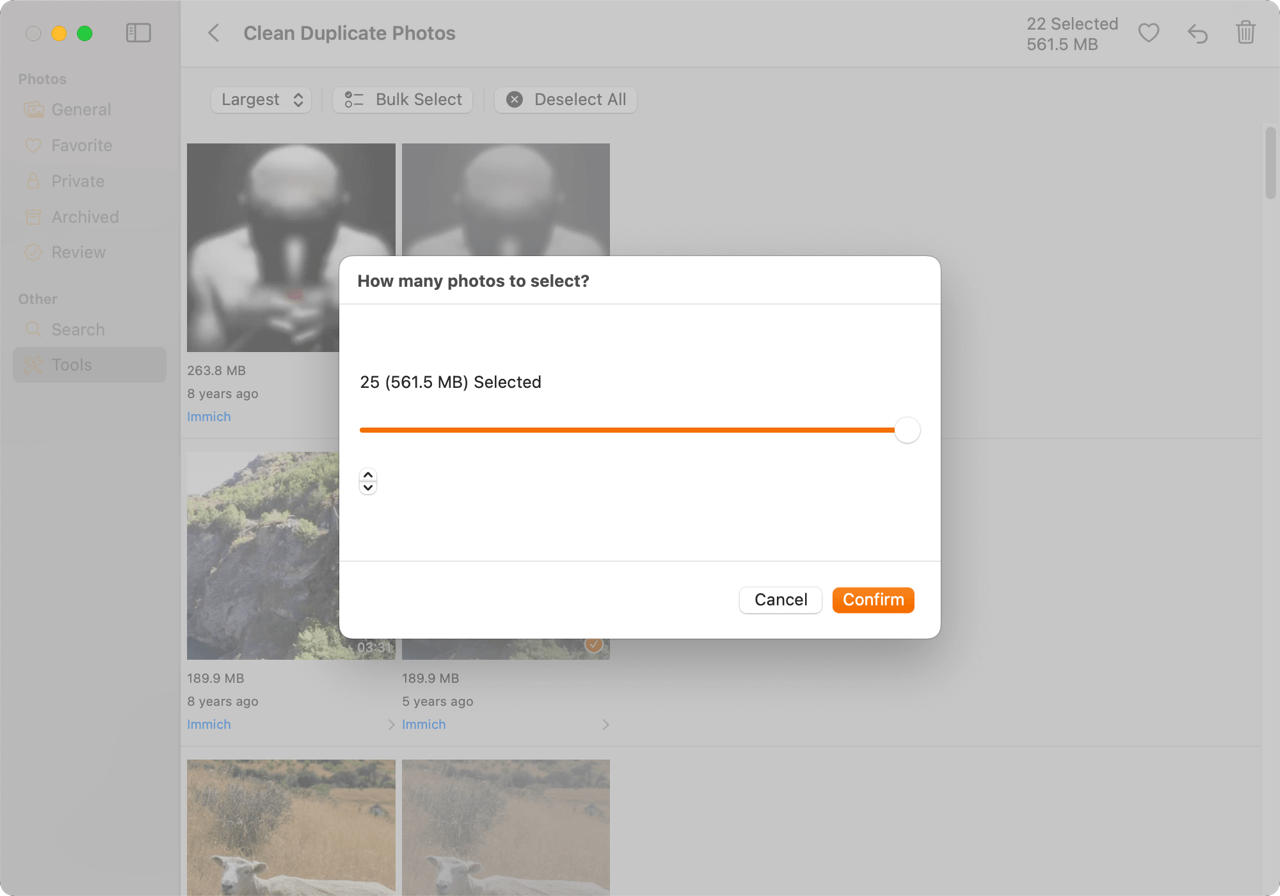Open the Review section in the sidebar
Image resolution: width=1280 pixels, height=896 pixels.
click(x=77, y=252)
